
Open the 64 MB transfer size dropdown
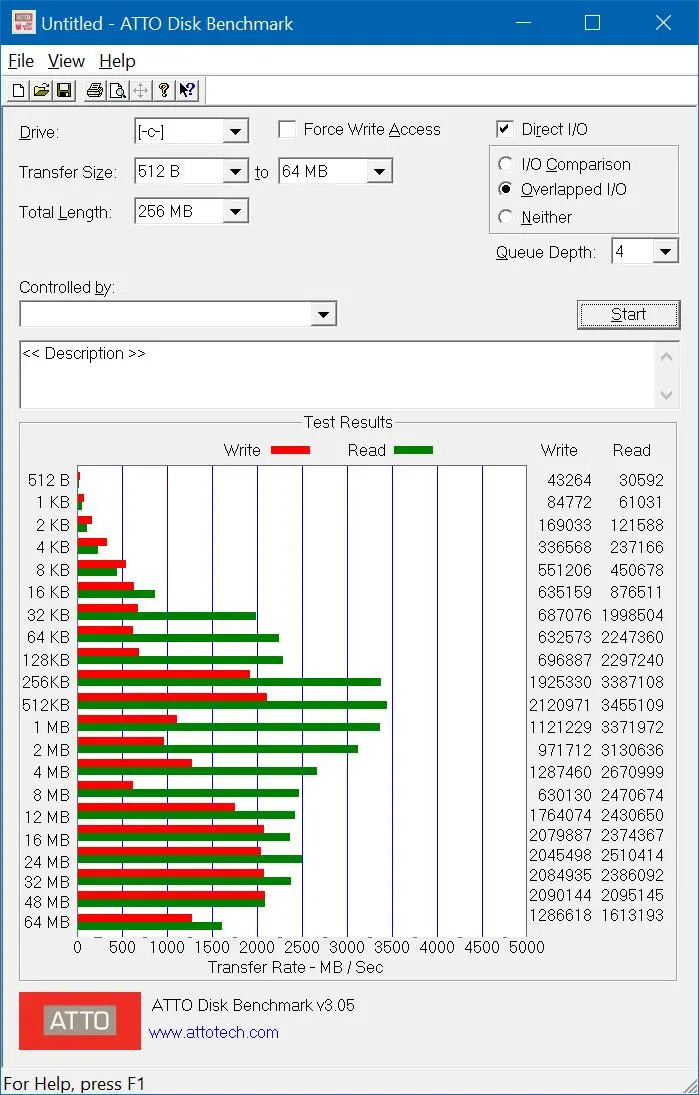tap(379, 171)
